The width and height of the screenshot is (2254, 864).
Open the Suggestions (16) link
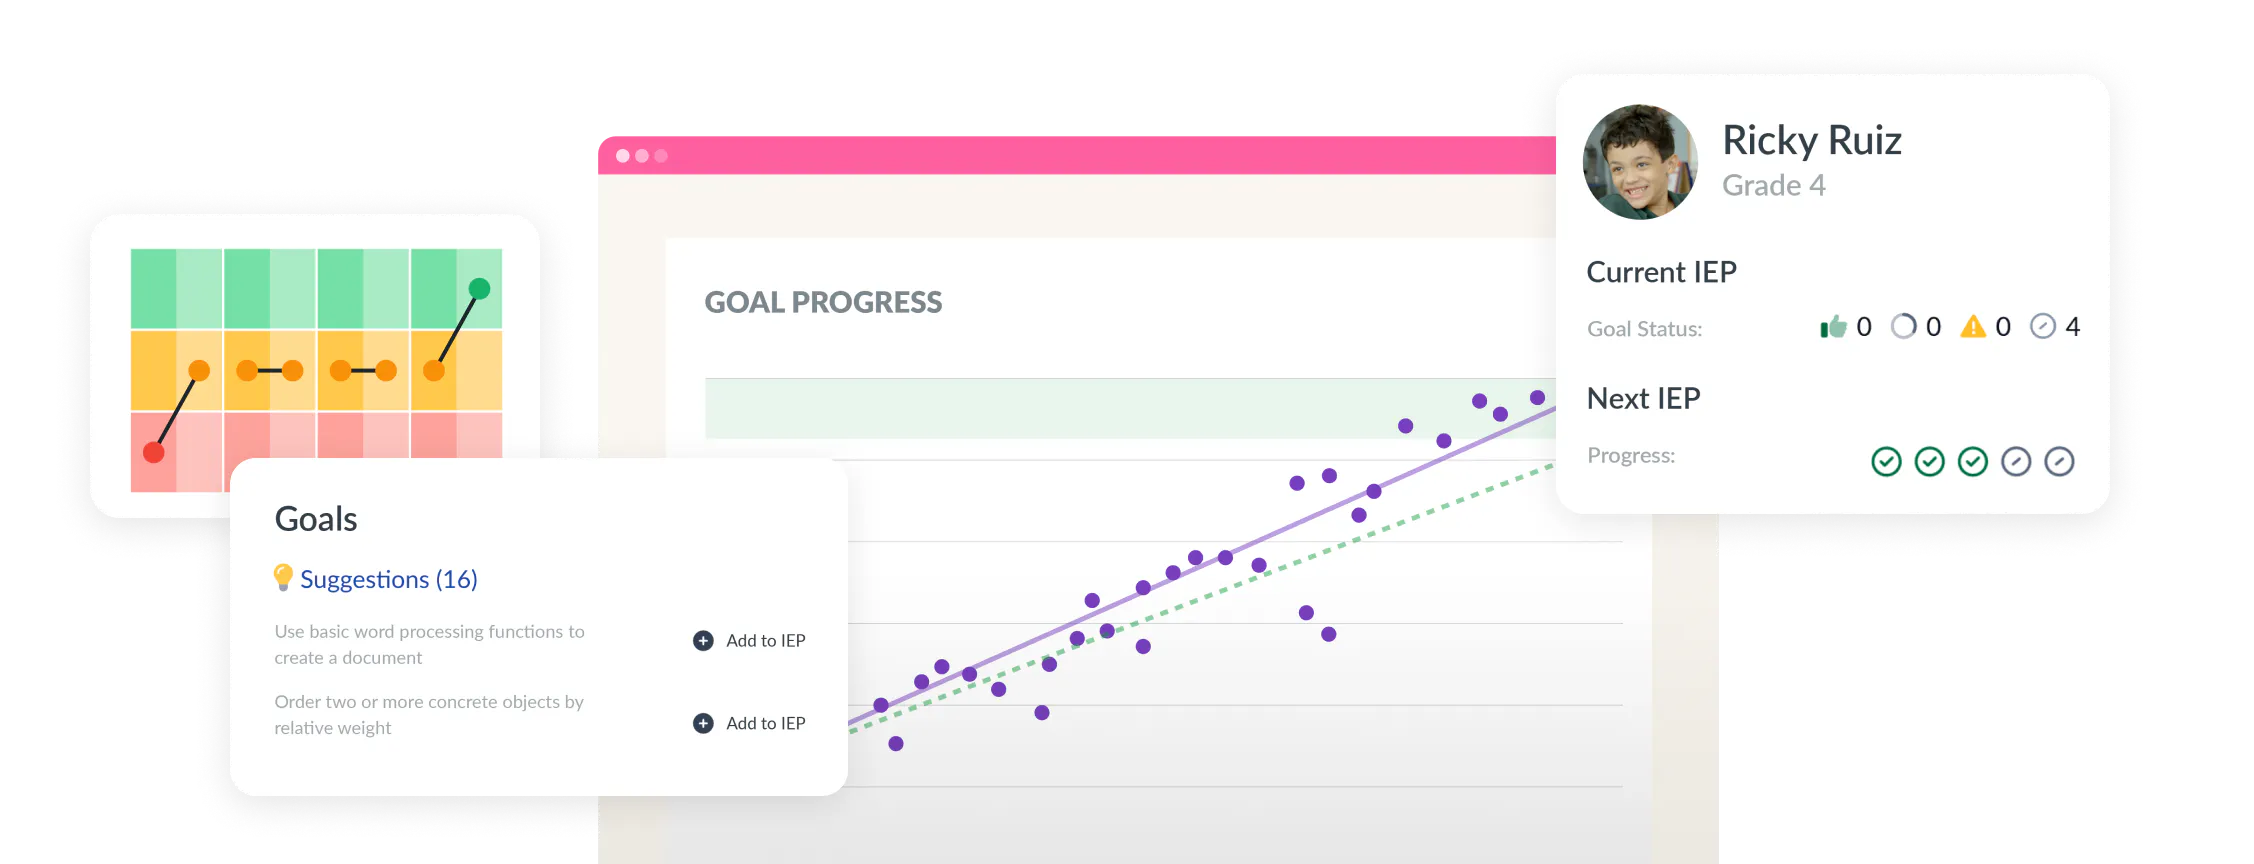click(388, 579)
